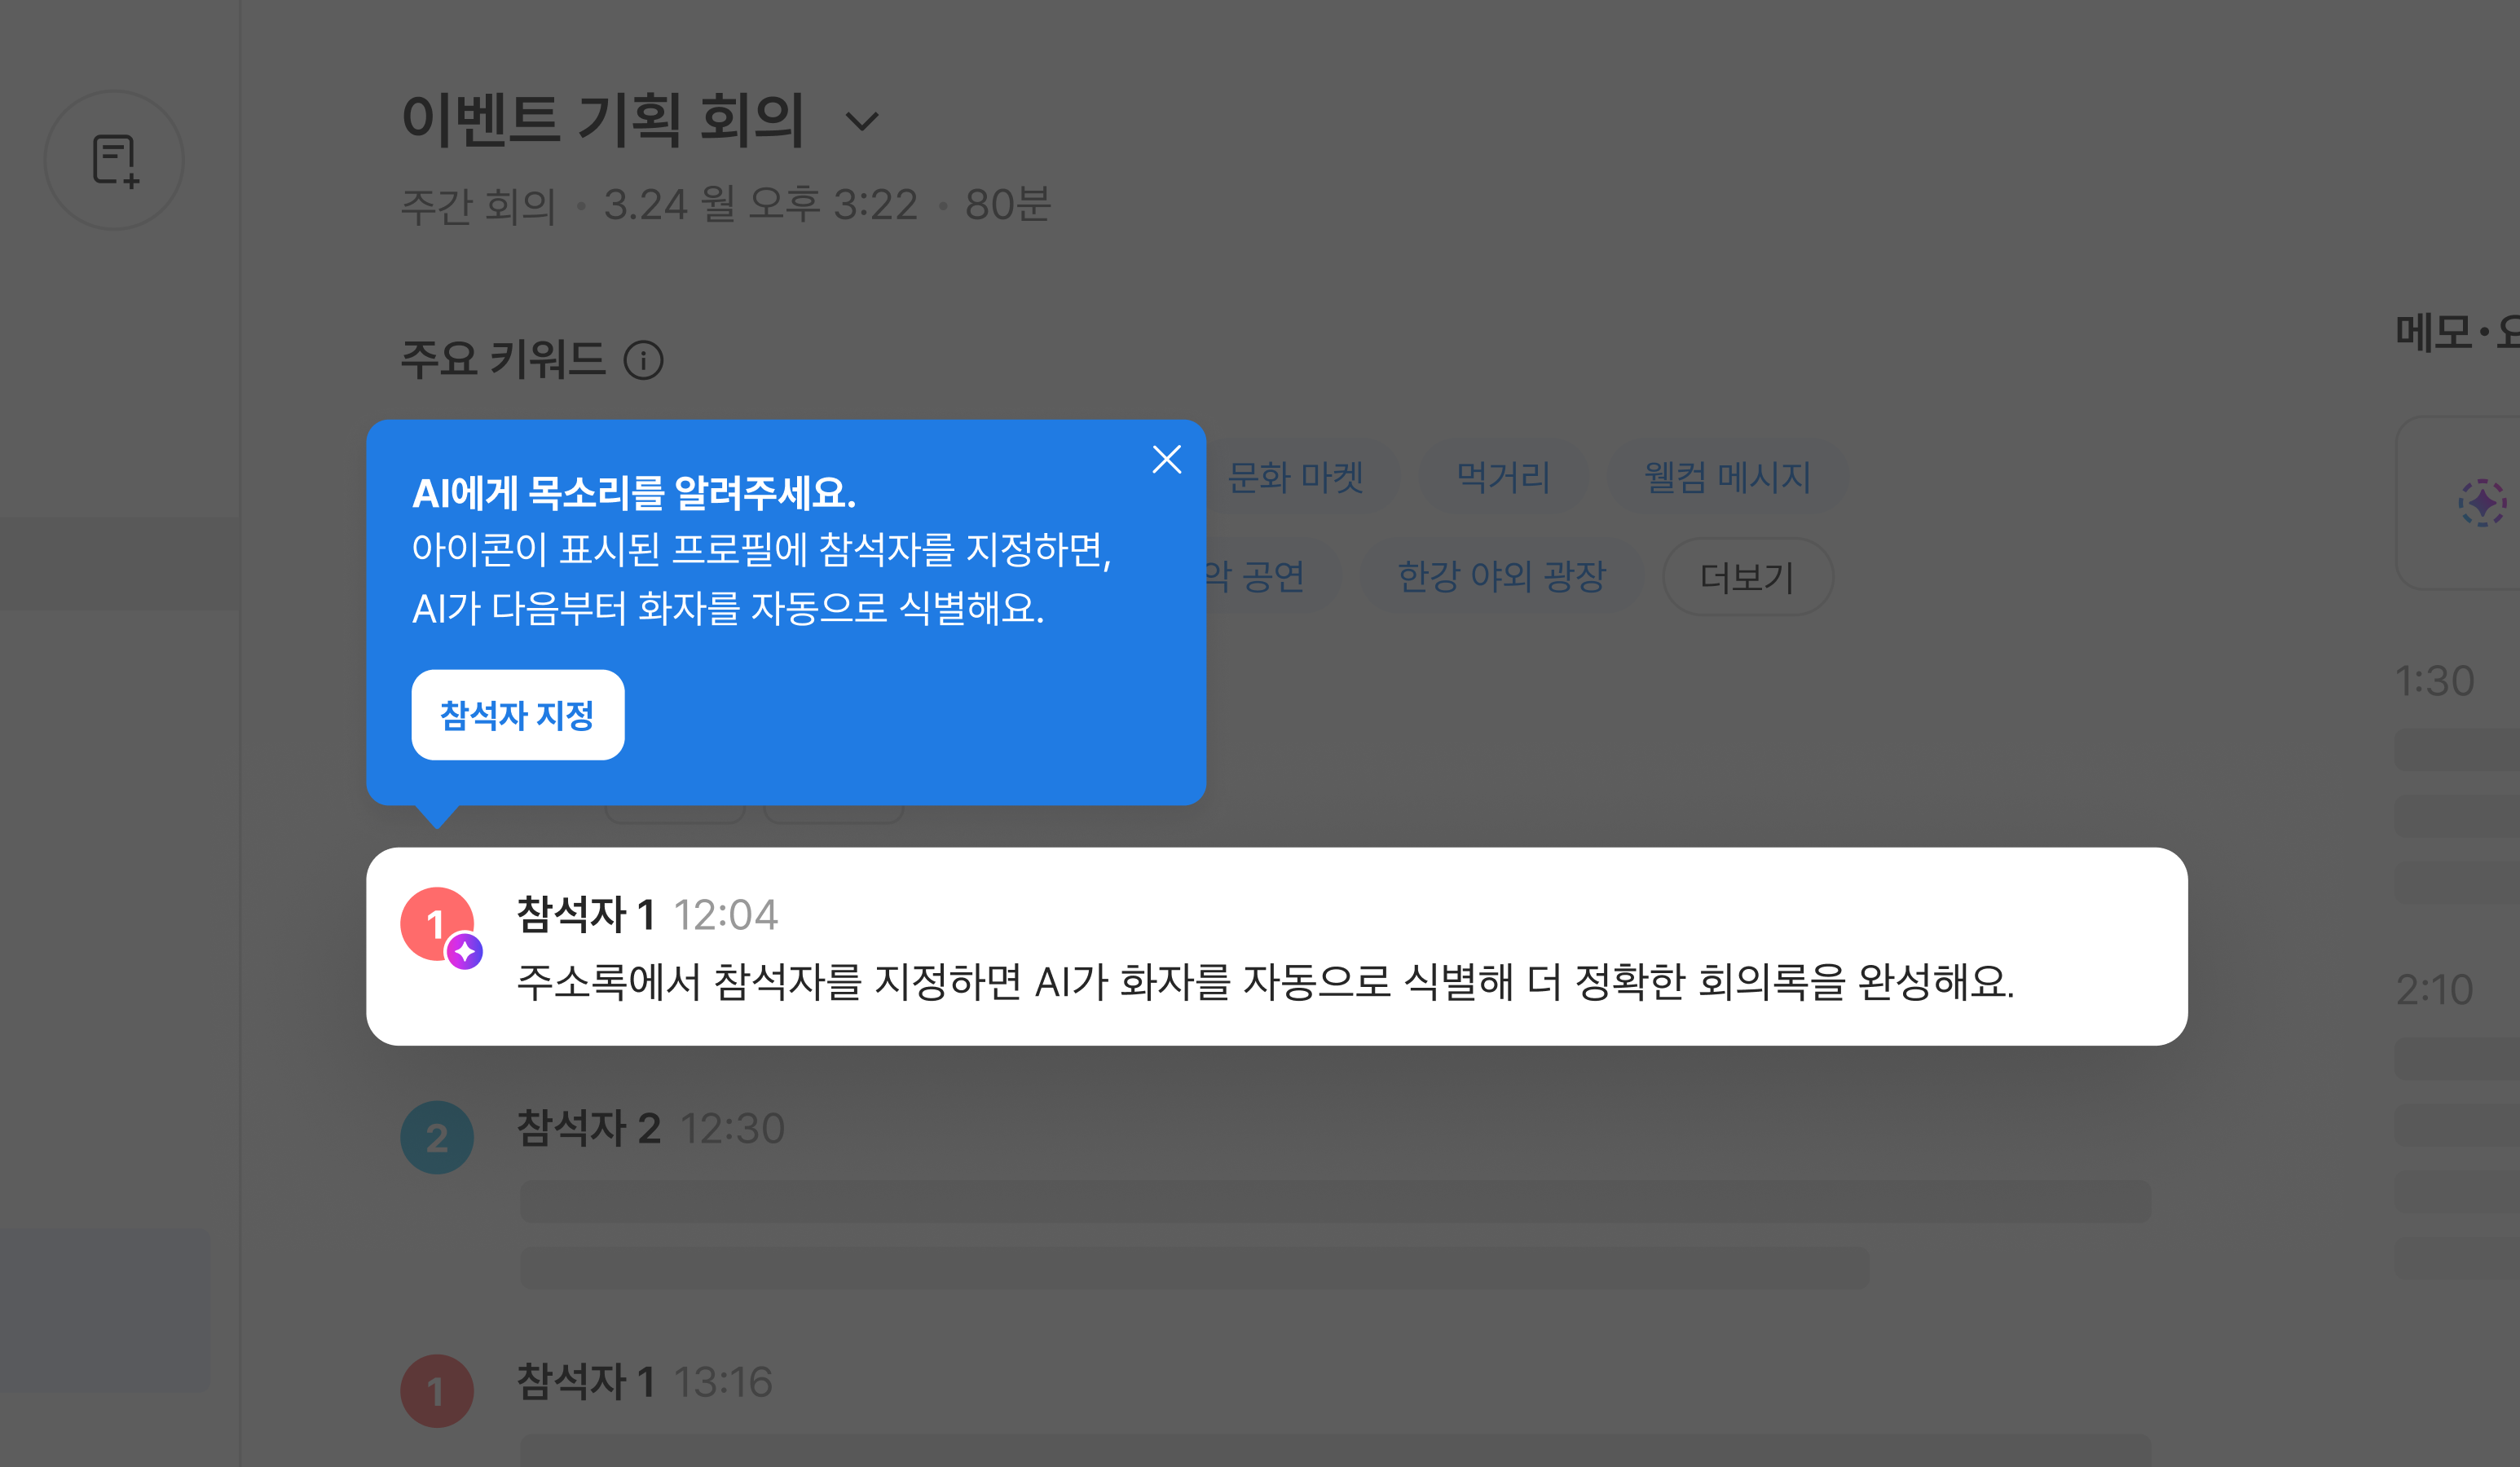Click the 12:04 timestamp beside 참석자 1
Viewport: 2520px width, 1467px height.
point(727,914)
